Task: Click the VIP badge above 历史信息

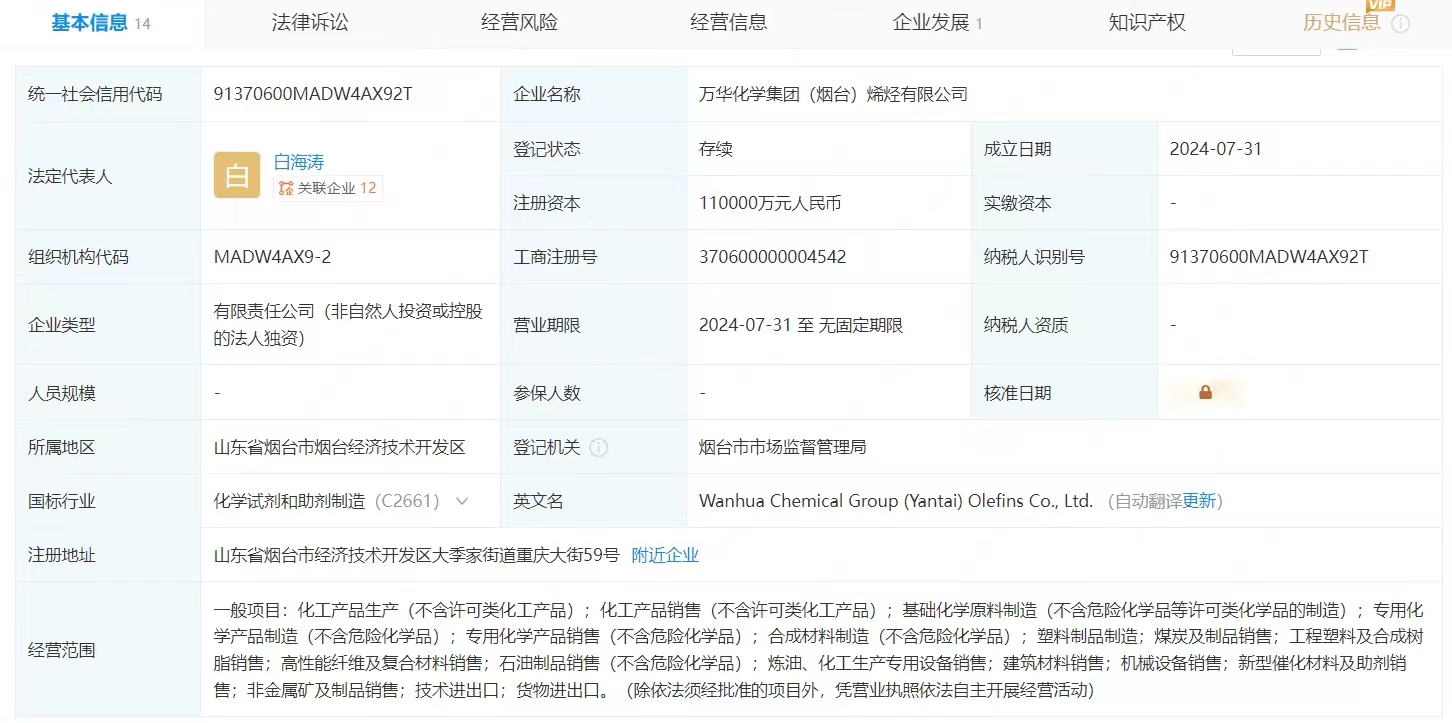Action: 1380,5
